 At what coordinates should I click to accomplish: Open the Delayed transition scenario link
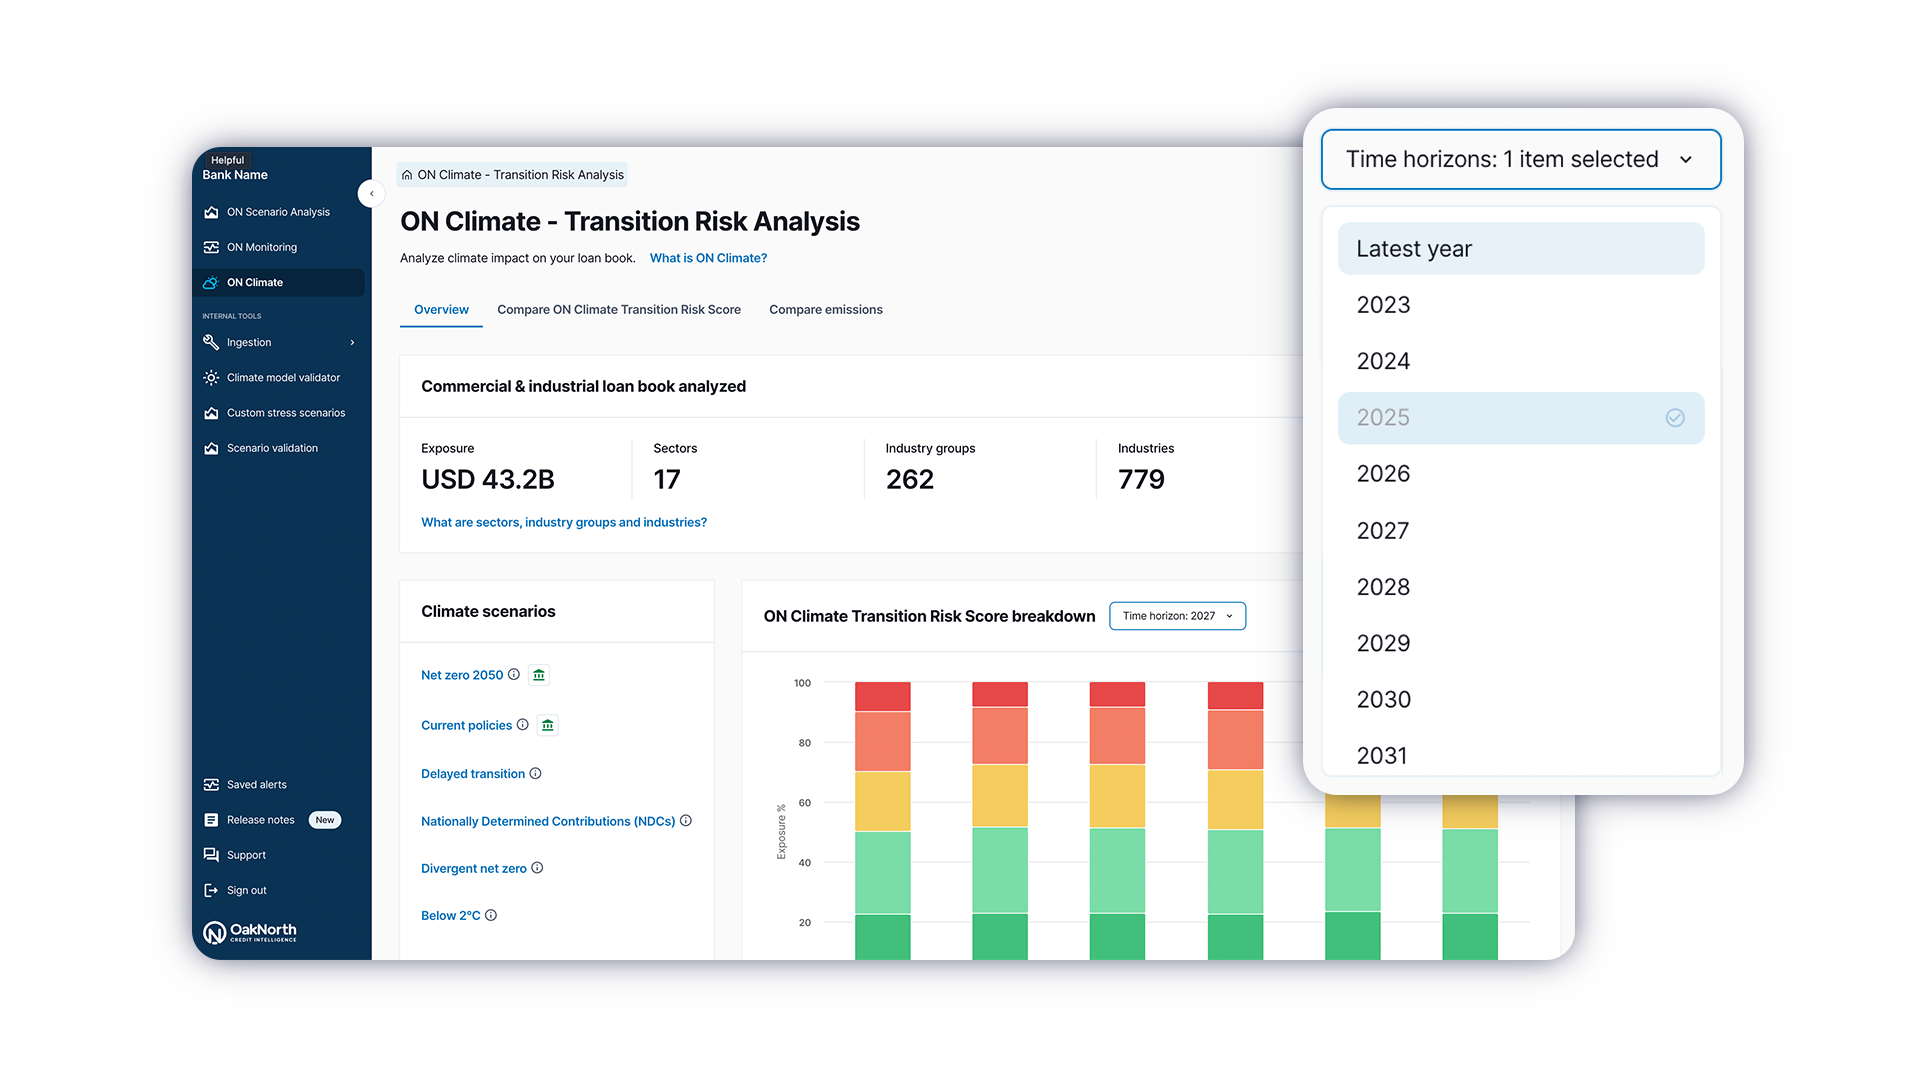click(473, 774)
